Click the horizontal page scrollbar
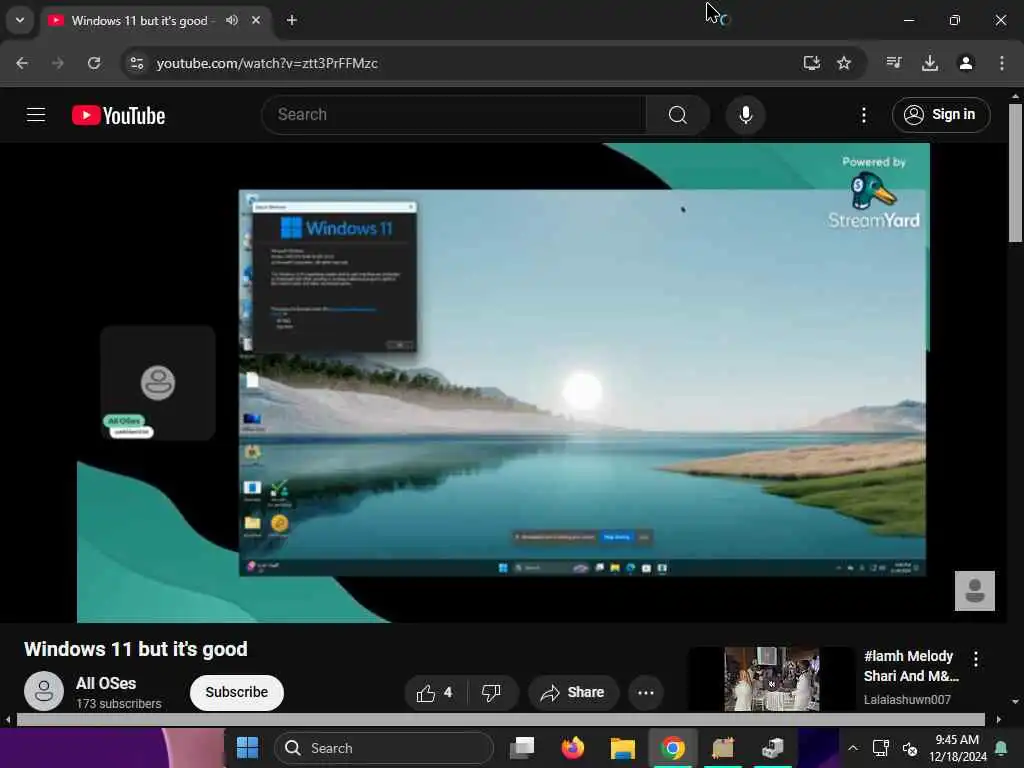 point(500,720)
